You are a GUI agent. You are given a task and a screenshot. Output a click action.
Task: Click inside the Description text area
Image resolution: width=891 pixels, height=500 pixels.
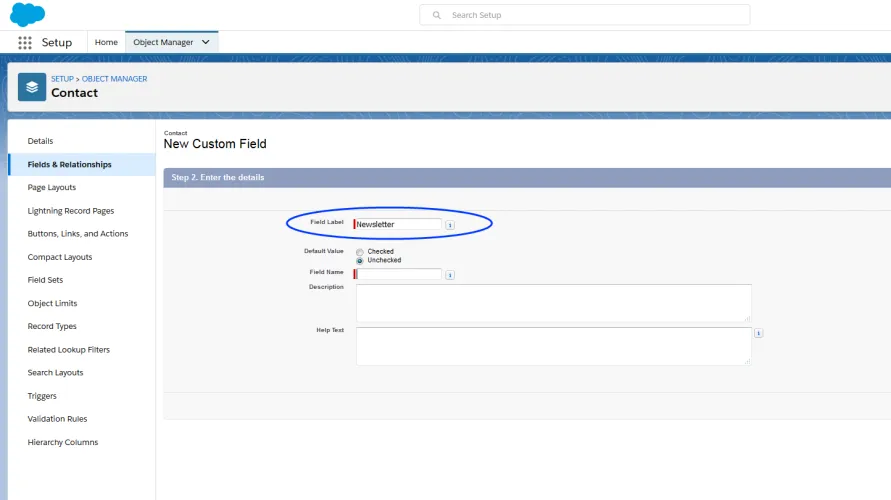point(553,303)
